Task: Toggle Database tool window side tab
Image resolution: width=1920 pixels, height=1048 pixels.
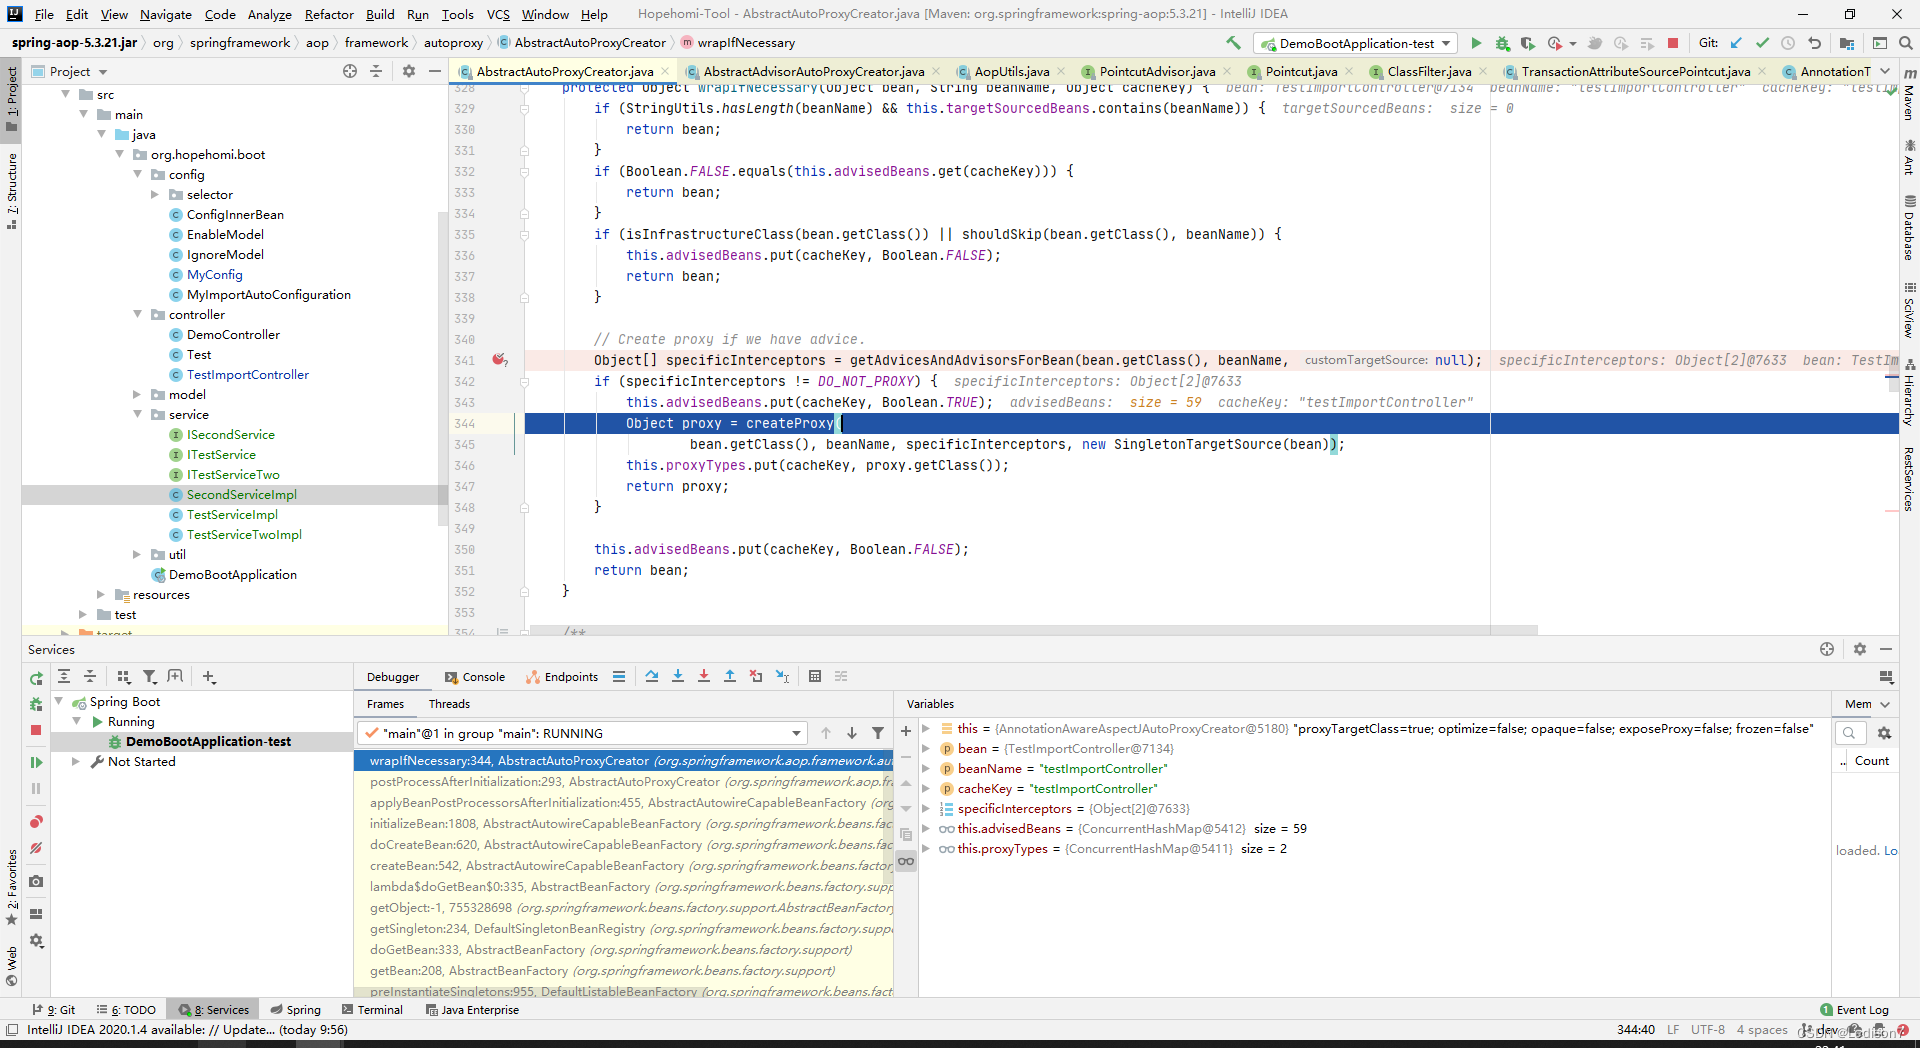Action: pos(1909,228)
